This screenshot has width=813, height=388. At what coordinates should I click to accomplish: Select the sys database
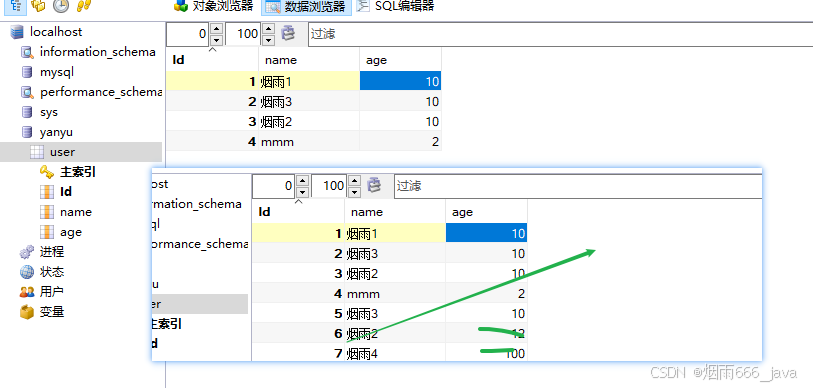click(x=49, y=112)
